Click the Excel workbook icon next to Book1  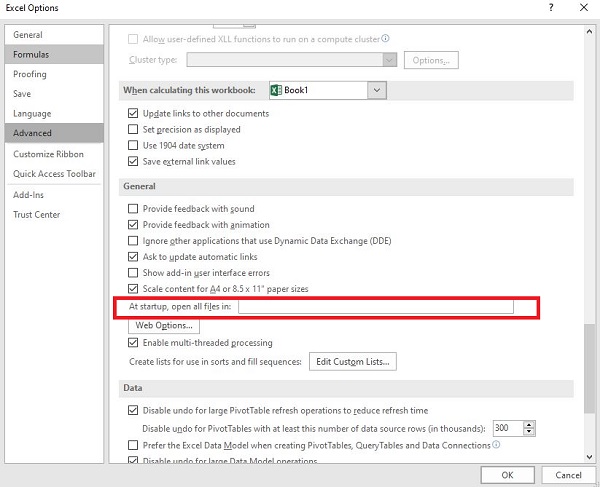[276, 90]
